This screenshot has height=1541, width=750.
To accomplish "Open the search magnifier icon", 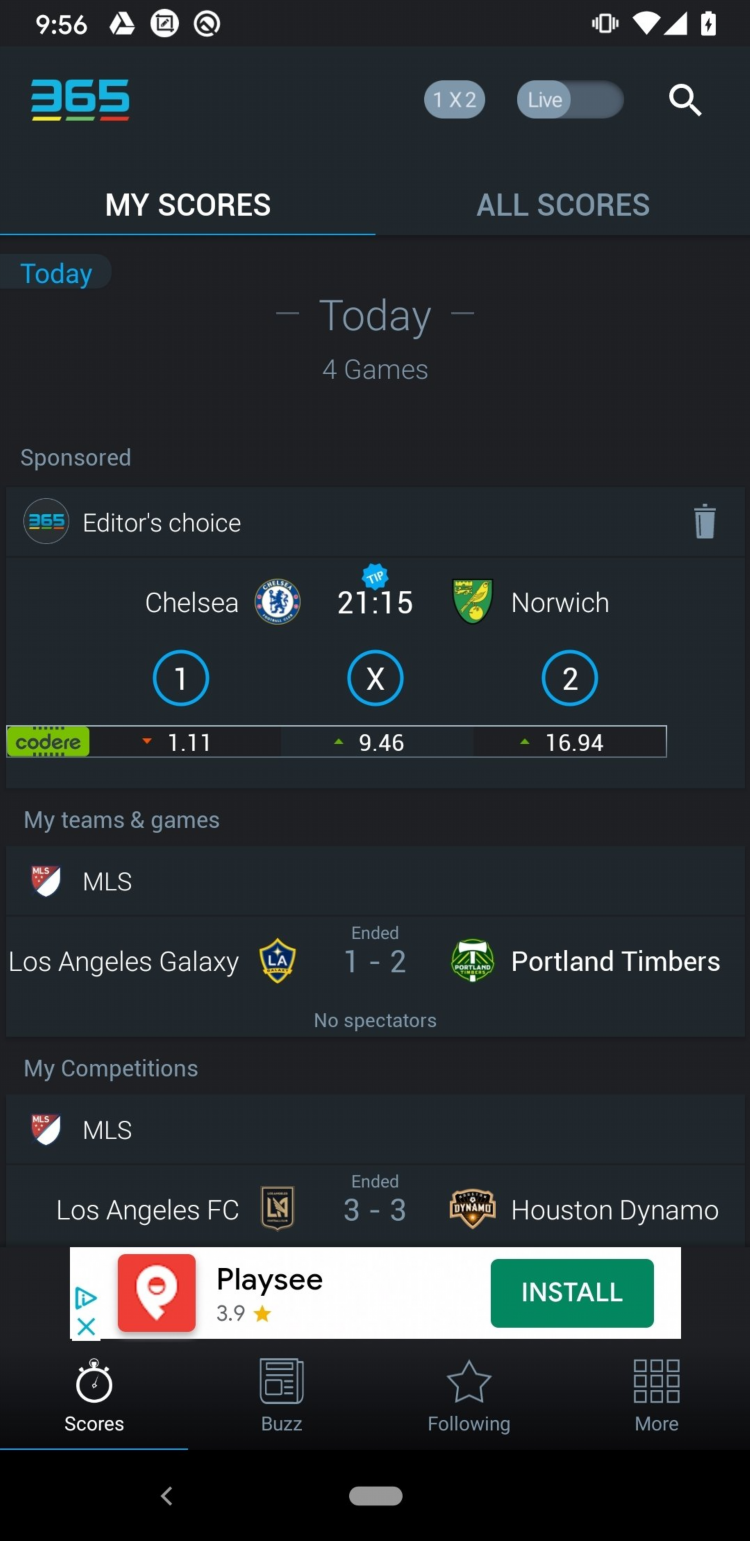I will (x=685, y=100).
